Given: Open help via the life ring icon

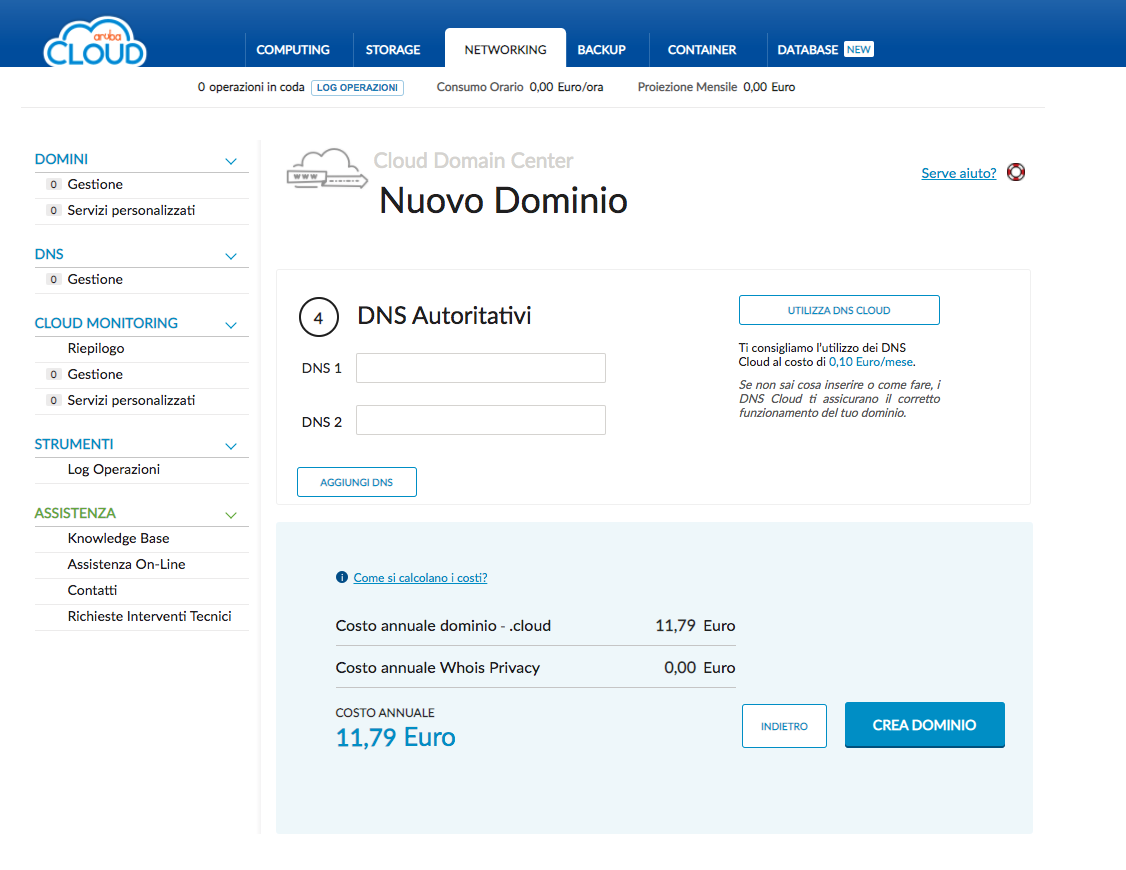Looking at the screenshot, I should [x=1016, y=172].
